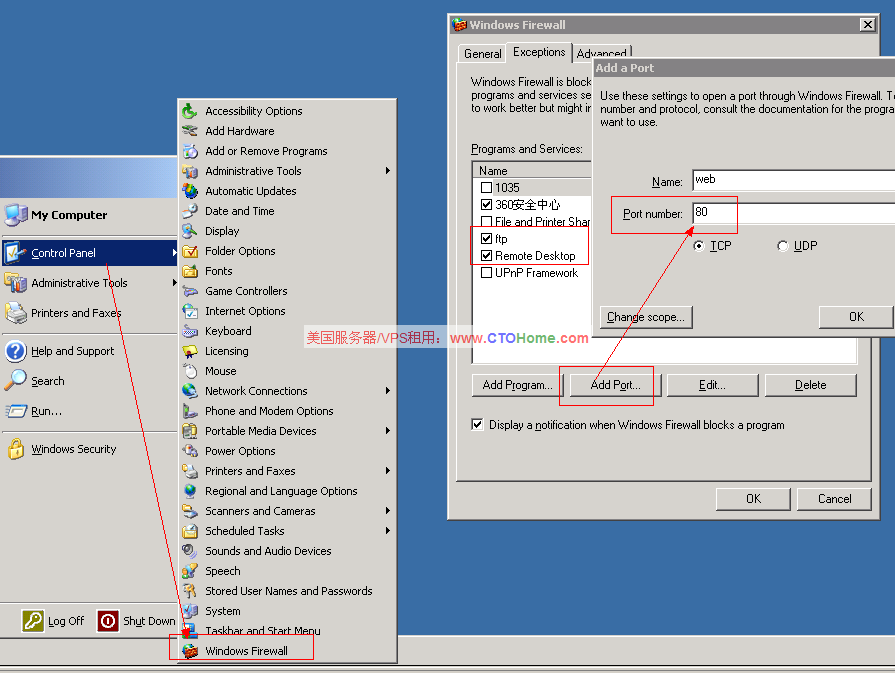Cancel the Windows Firewall dialog
This screenshot has width=895, height=673.
834,499
